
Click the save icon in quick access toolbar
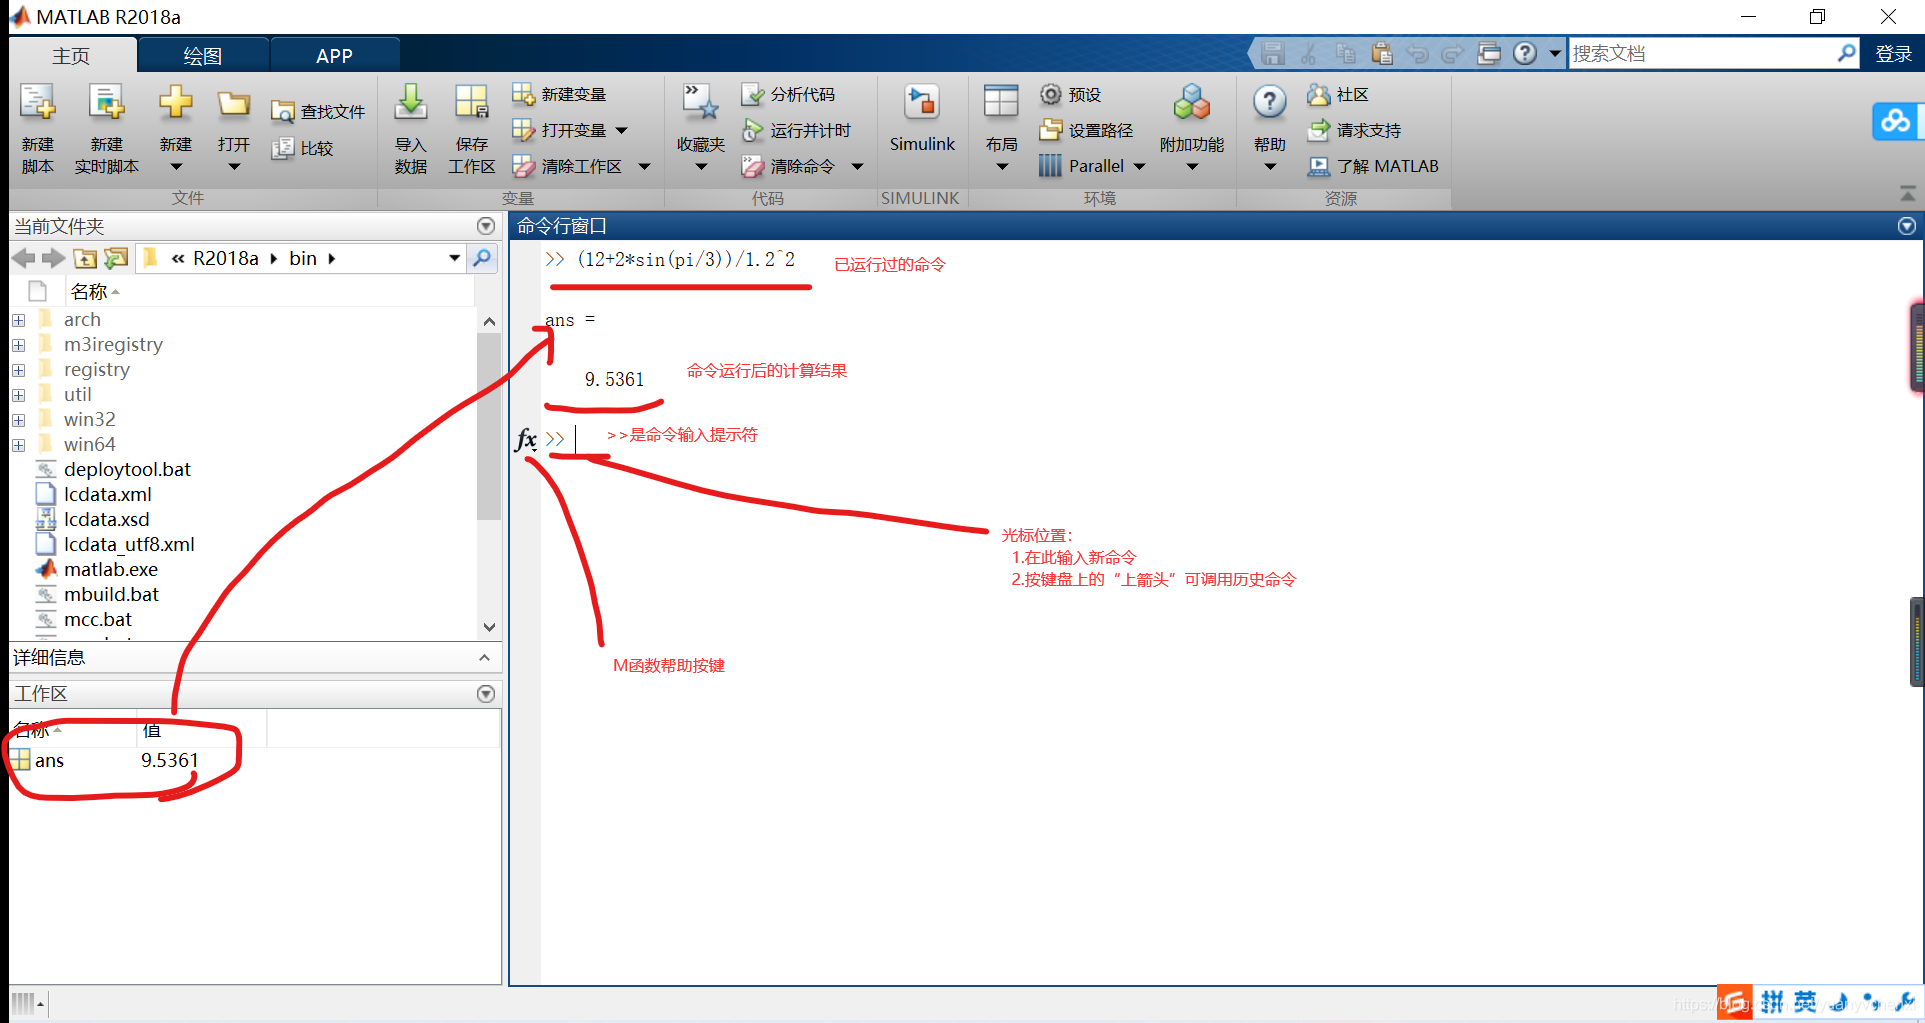pos(1272,53)
